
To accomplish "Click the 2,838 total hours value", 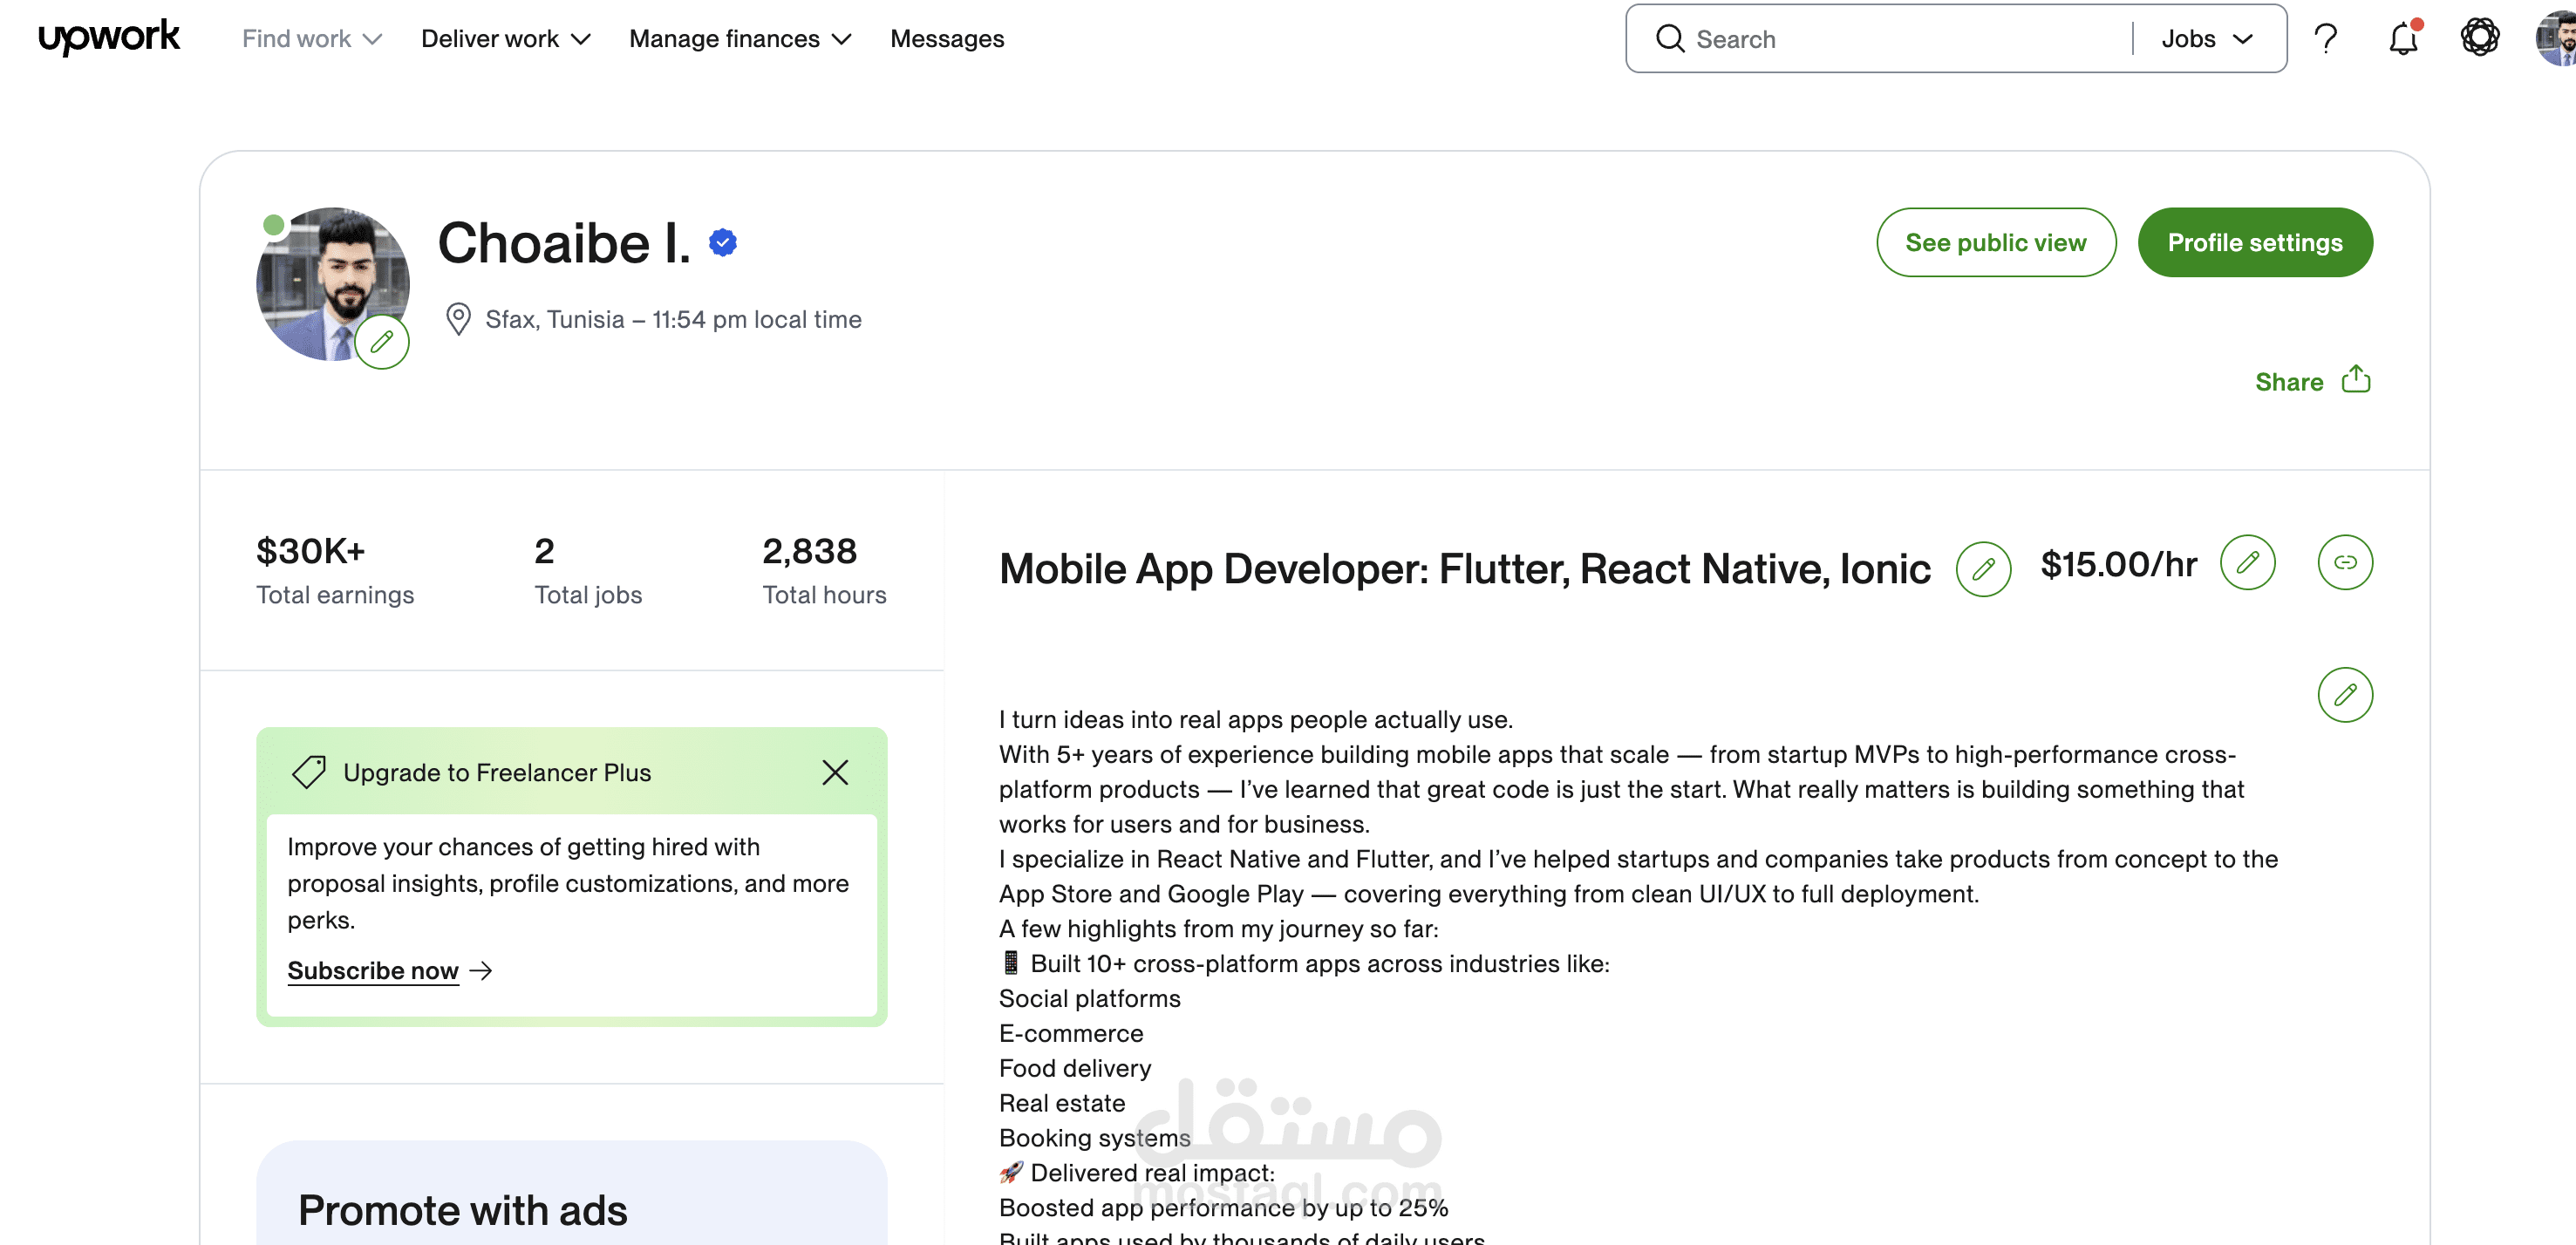I will click(x=809, y=551).
